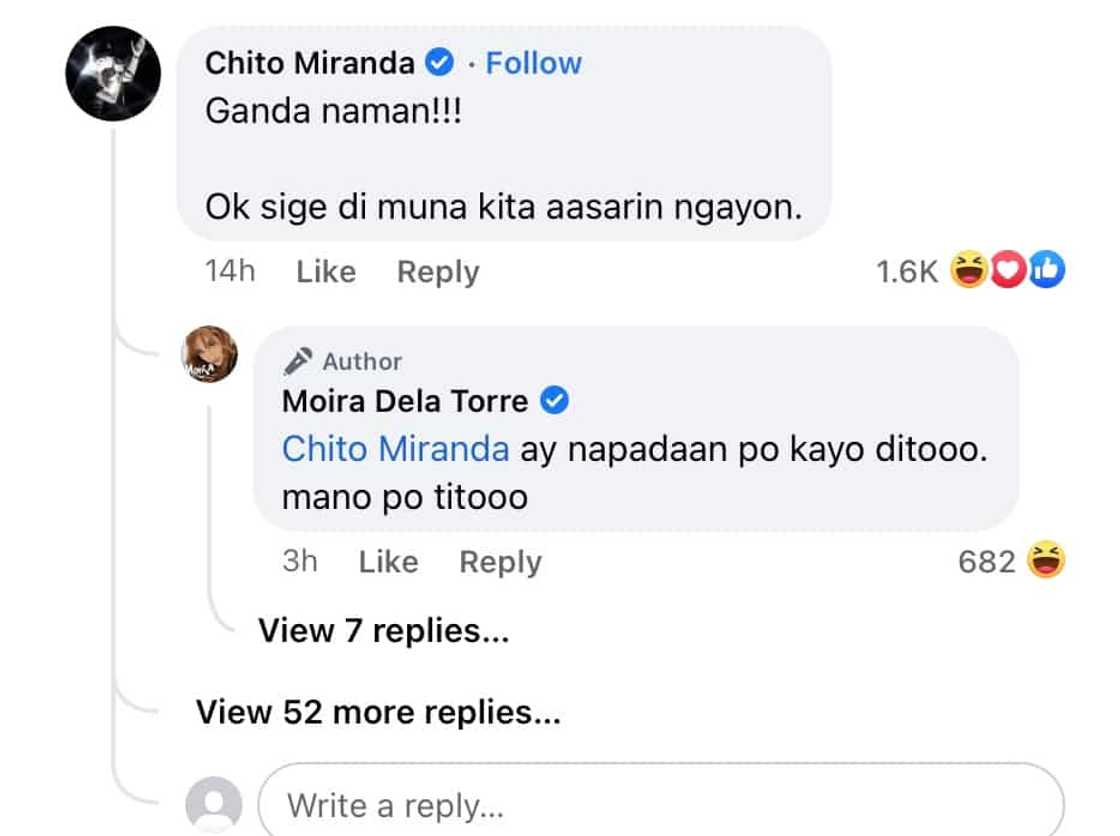Click Moira Dela Torre's verified badge

[554, 402]
